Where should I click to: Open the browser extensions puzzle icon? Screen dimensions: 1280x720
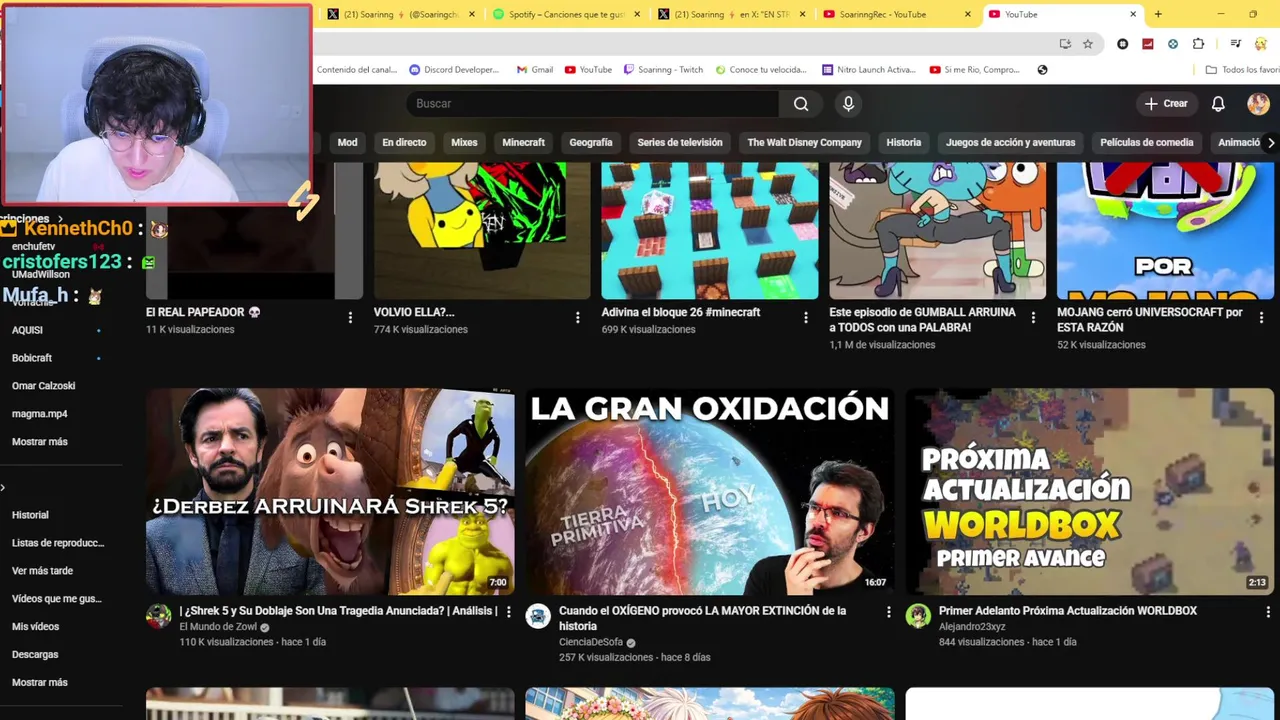pyautogui.click(x=1198, y=44)
